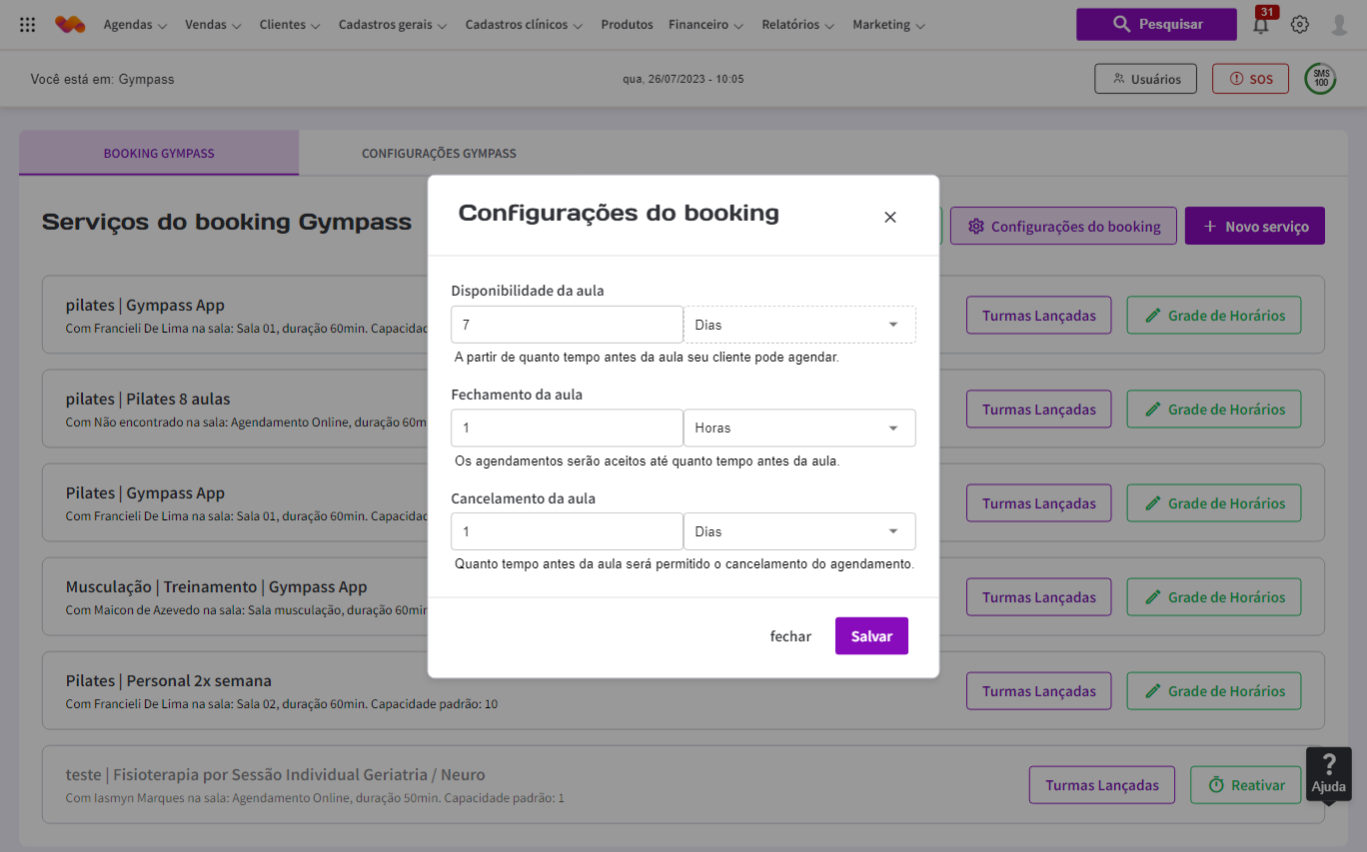1367x852 pixels.
Task: Open Grade de Horários for capitalized Pilates Gympass App
Action: pyautogui.click(x=1214, y=503)
